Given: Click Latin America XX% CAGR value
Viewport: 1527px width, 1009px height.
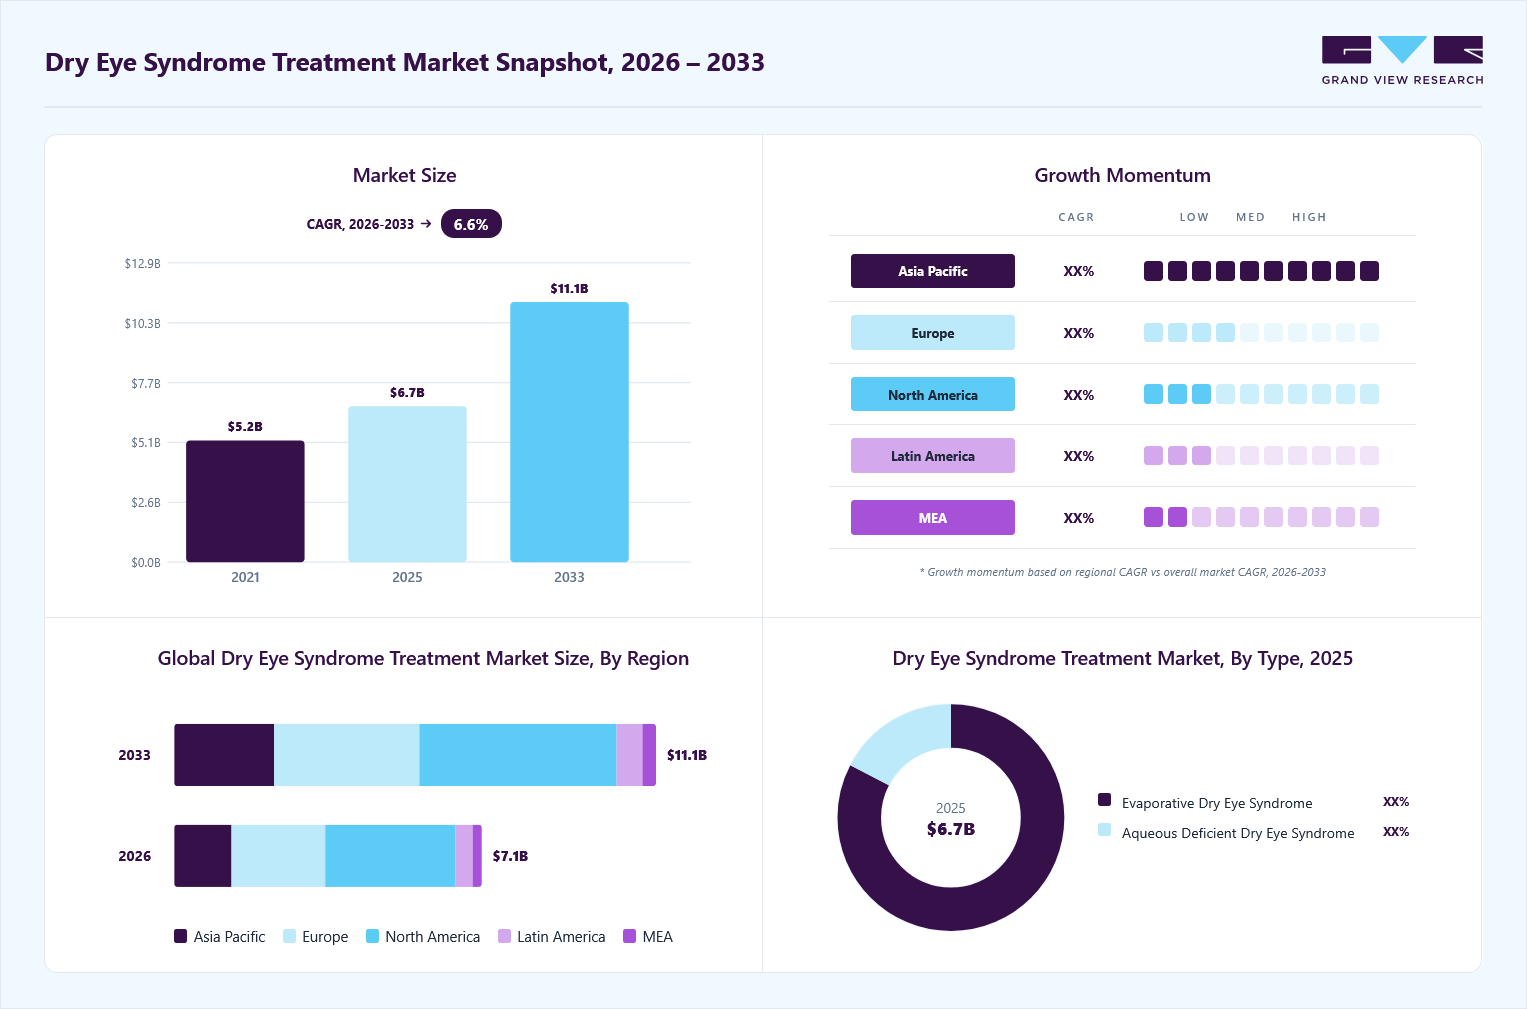Looking at the screenshot, I should [1078, 456].
